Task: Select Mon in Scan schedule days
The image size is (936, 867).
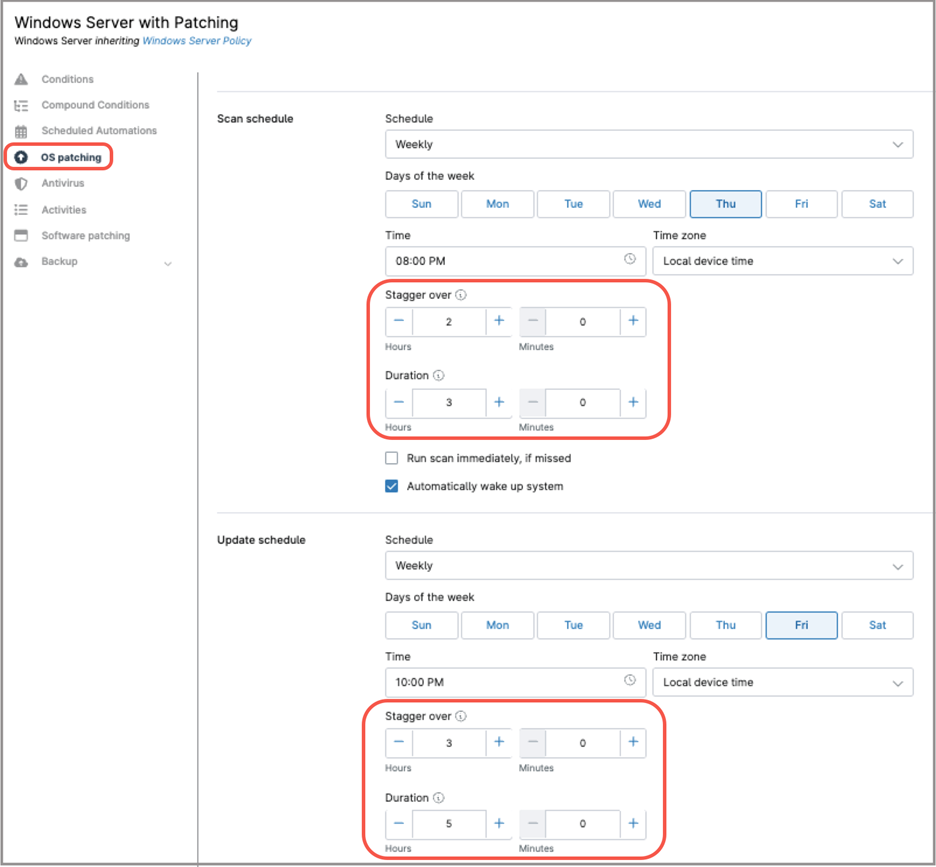Action: coord(497,204)
